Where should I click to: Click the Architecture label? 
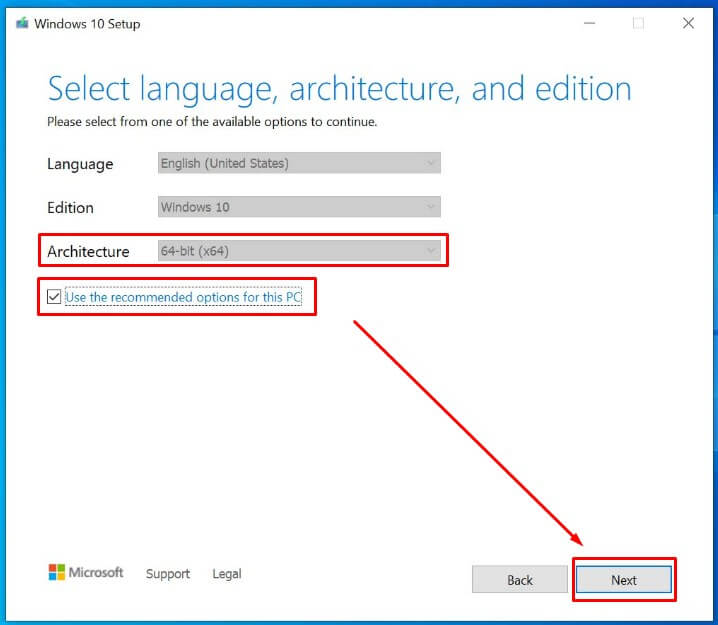tap(88, 251)
